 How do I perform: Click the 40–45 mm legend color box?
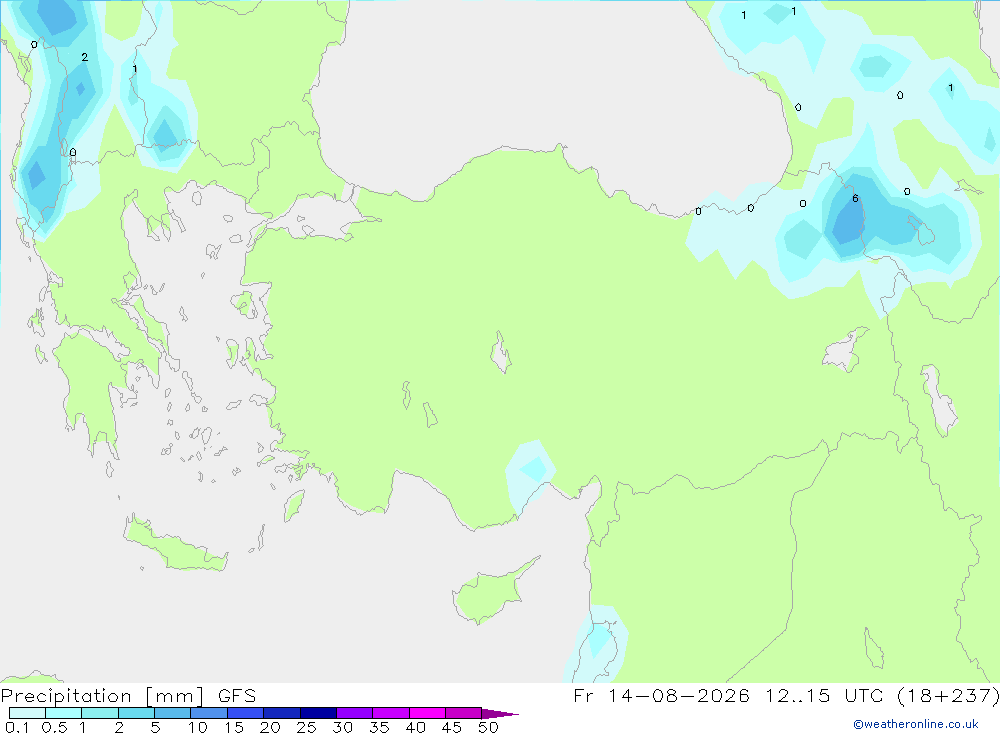[427, 713]
